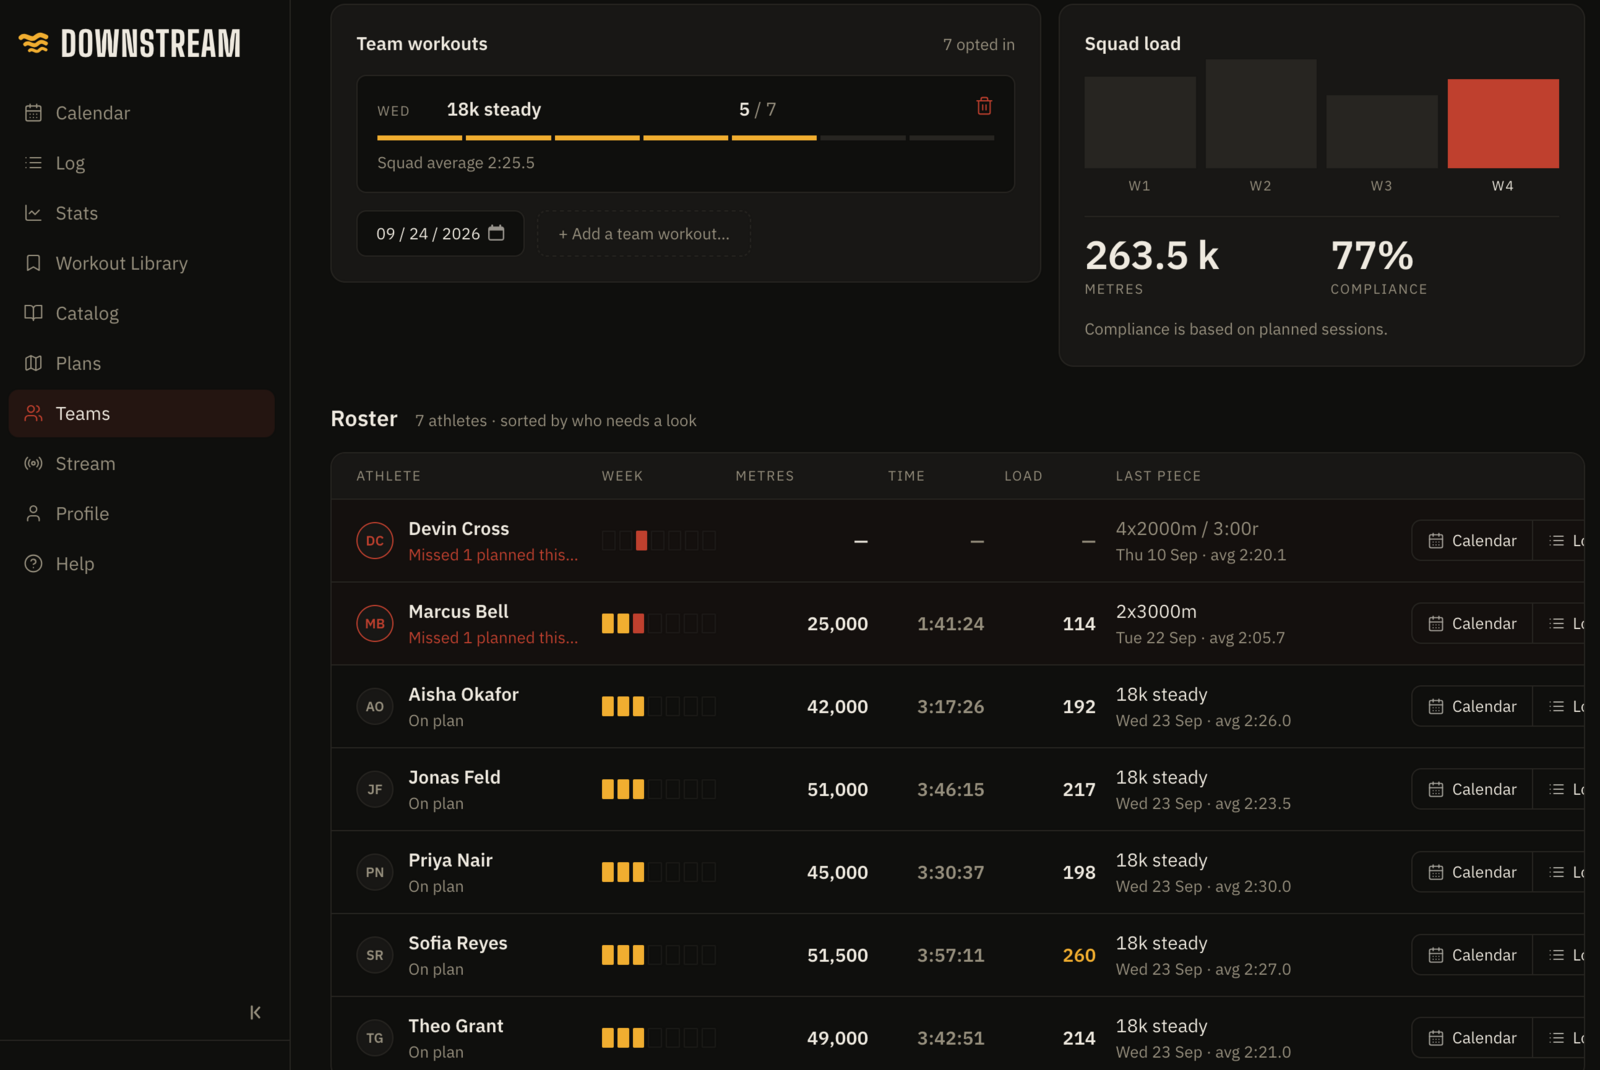Click the MB avatar for Marcus Bell

(x=375, y=623)
